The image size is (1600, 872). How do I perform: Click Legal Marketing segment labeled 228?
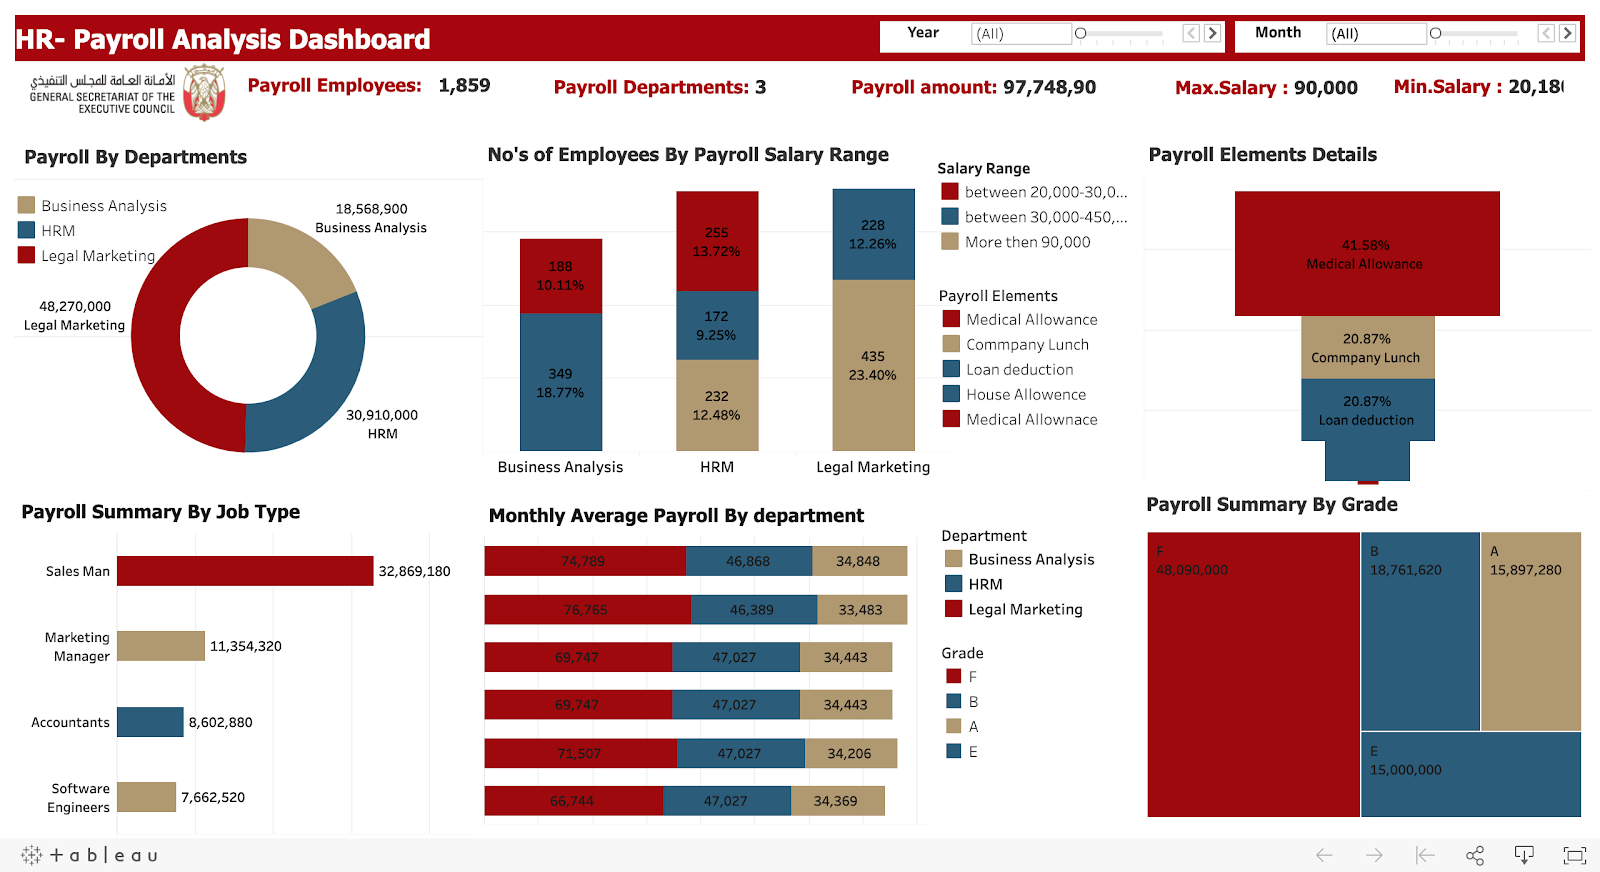tap(873, 234)
